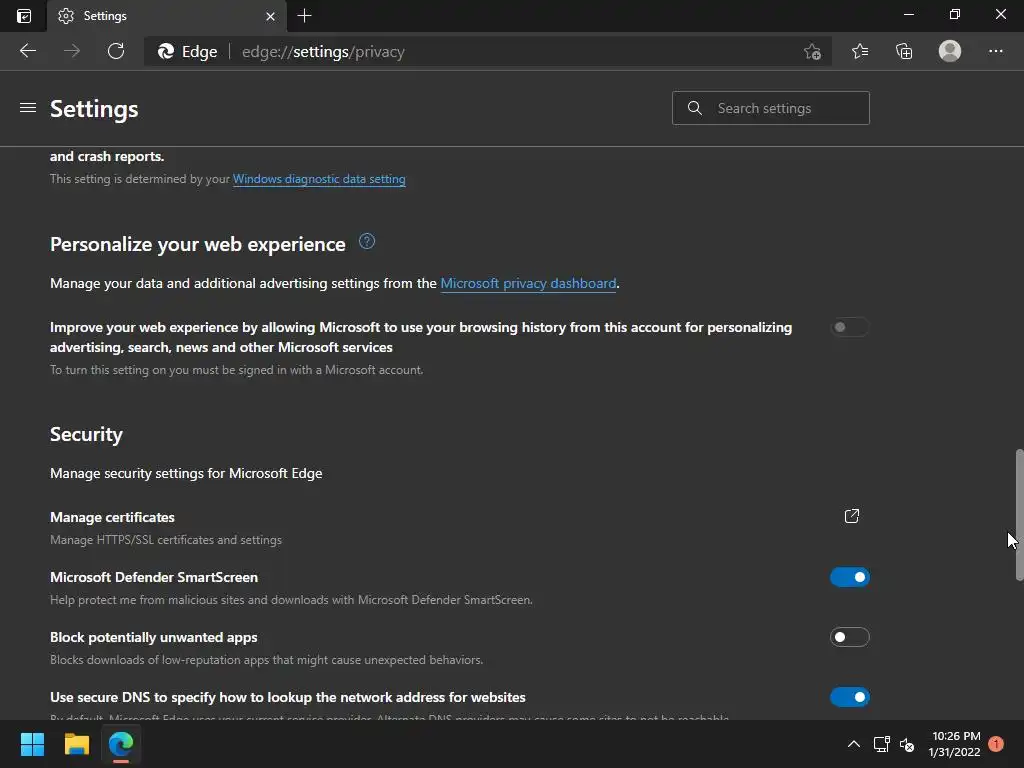Open the Microsoft privacy dashboard link

(x=528, y=283)
